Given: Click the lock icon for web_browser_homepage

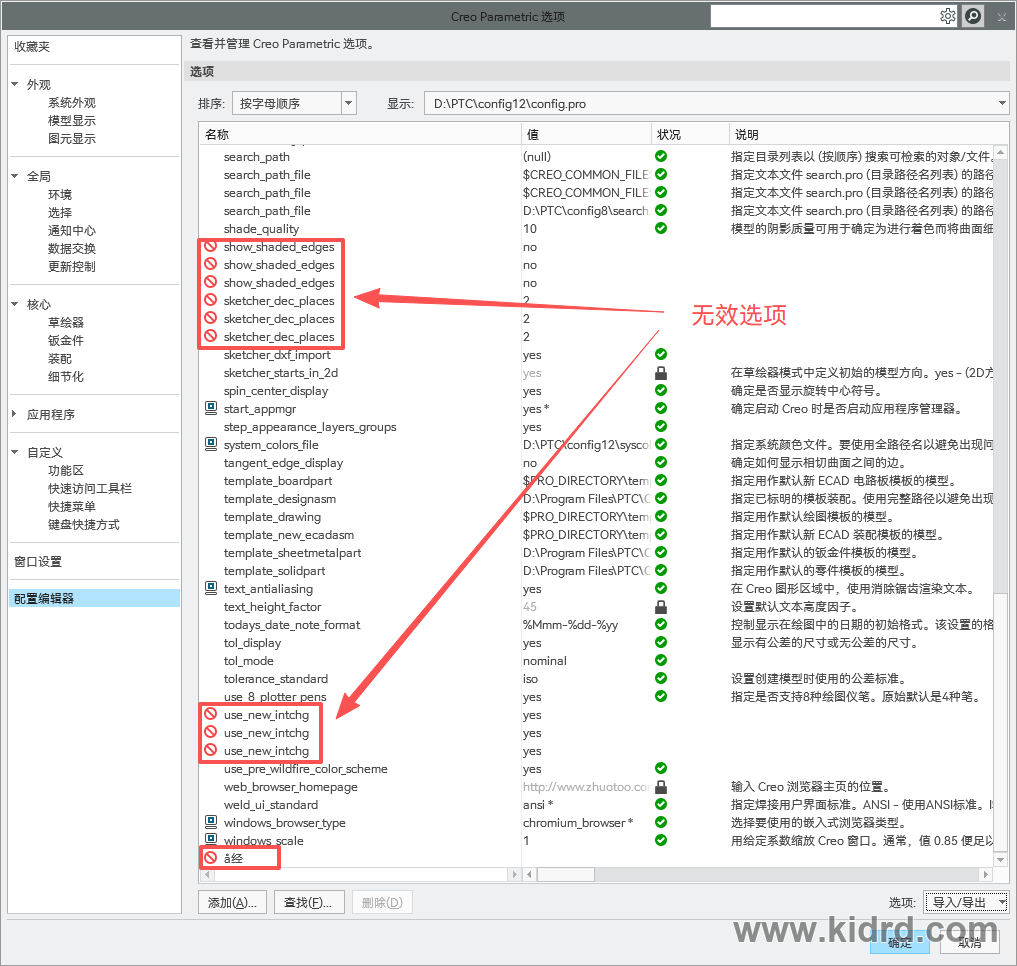Looking at the screenshot, I should pyautogui.click(x=661, y=787).
